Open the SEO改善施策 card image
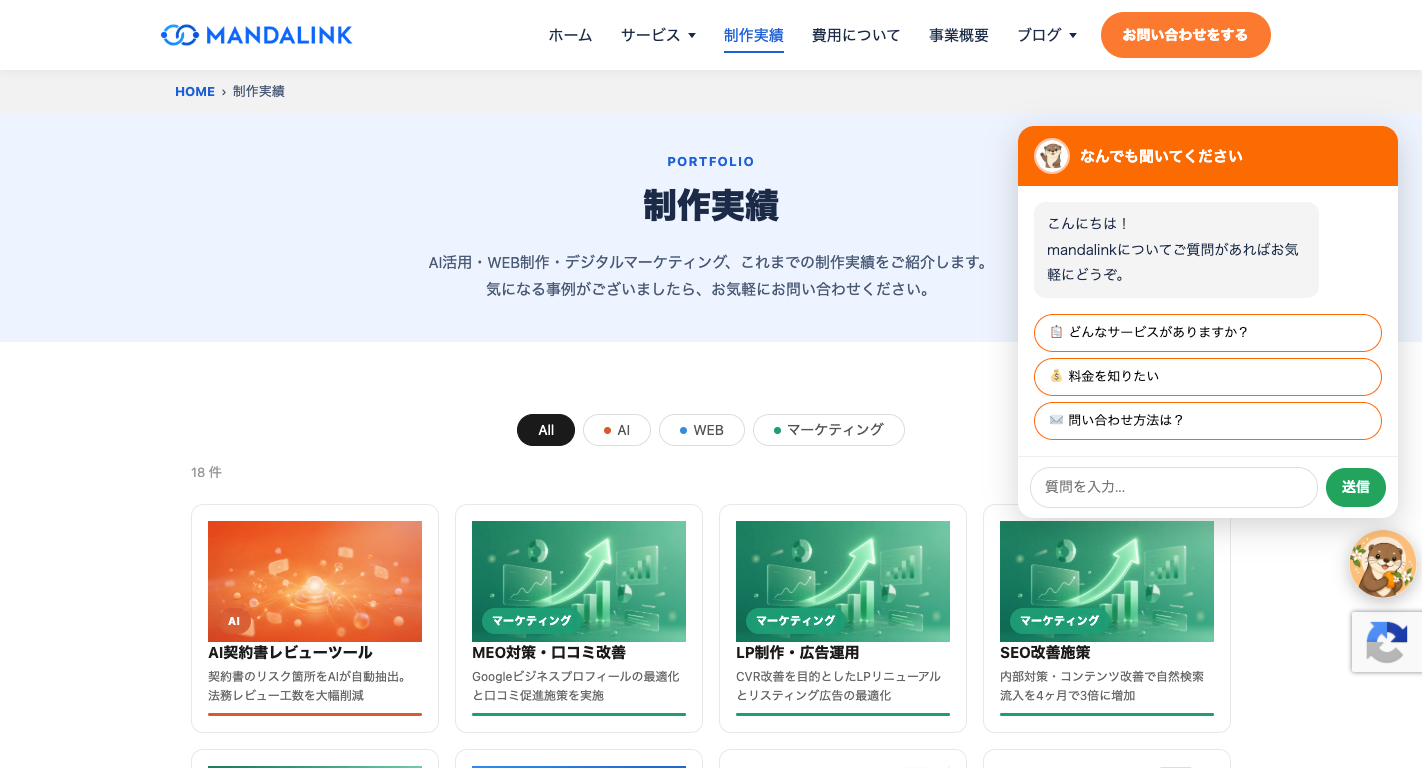The width and height of the screenshot is (1422, 768). pyautogui.click(x=1107, y=581)
